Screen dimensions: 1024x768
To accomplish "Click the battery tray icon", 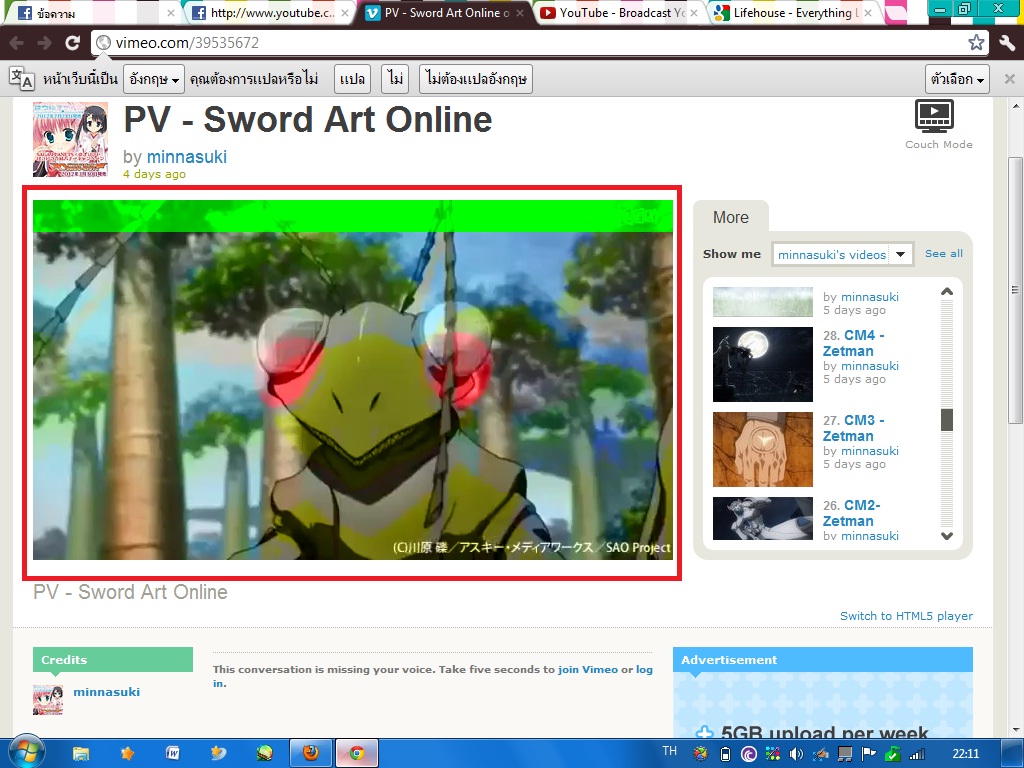I will pyautogui.click(x=725, y=754).
